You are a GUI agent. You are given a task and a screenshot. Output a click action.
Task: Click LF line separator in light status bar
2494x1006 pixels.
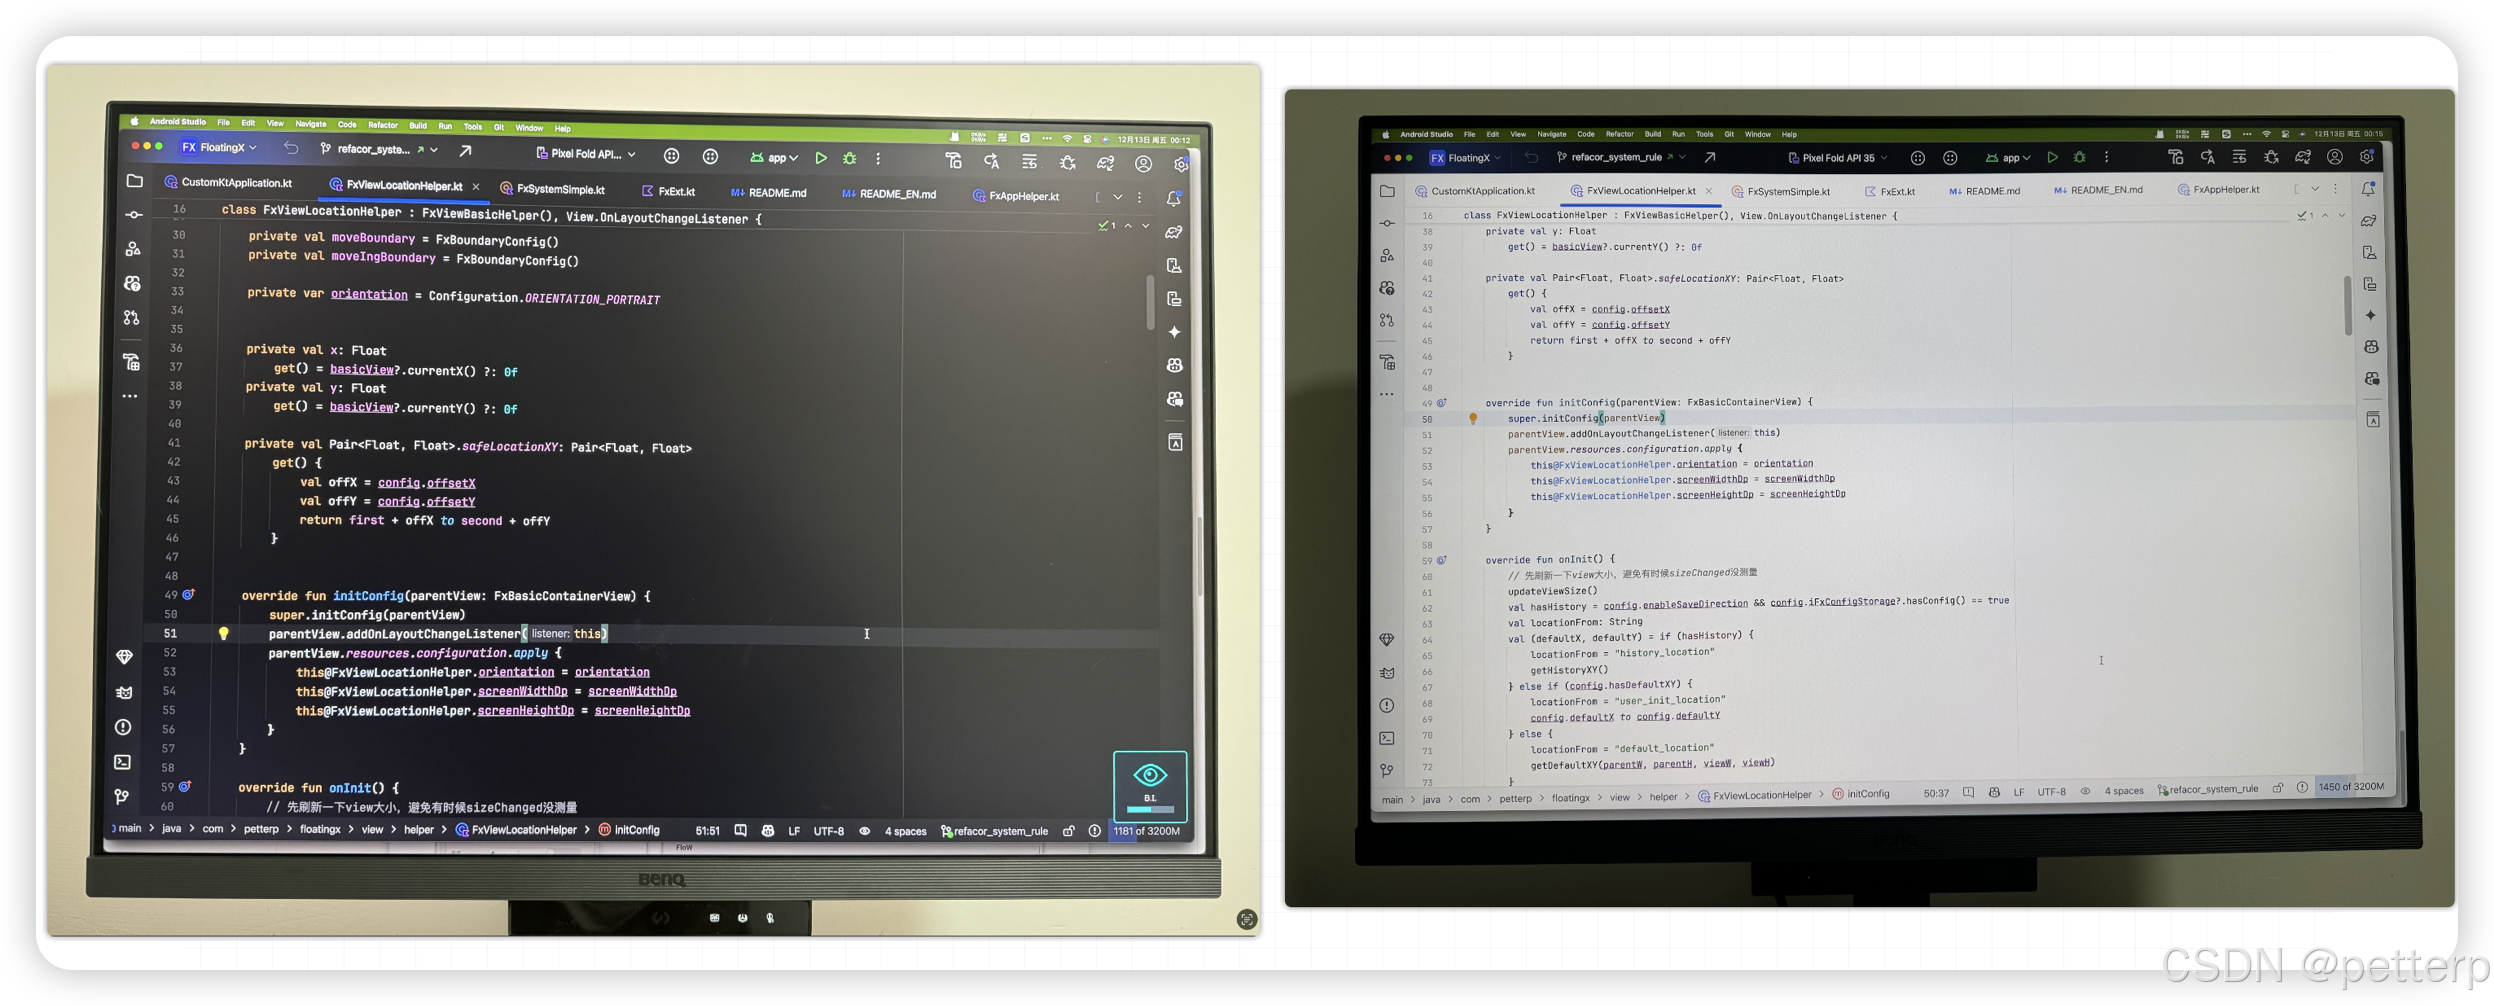point(2018,792)
